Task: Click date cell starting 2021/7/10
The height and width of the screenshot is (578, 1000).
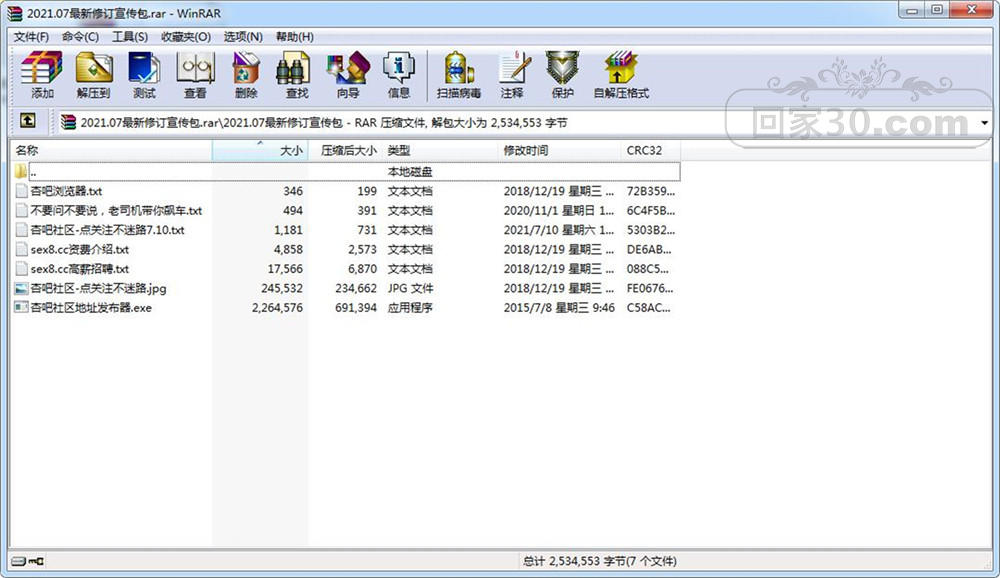Action: point(559,230)
